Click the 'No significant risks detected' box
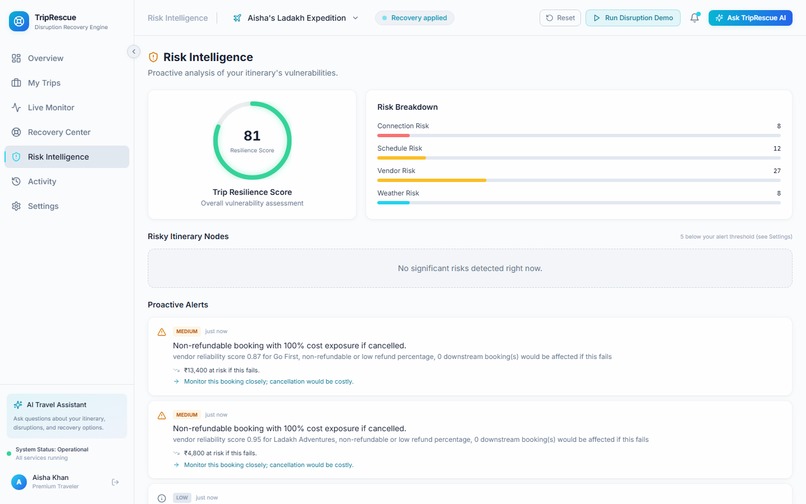 tap(470, 268)
